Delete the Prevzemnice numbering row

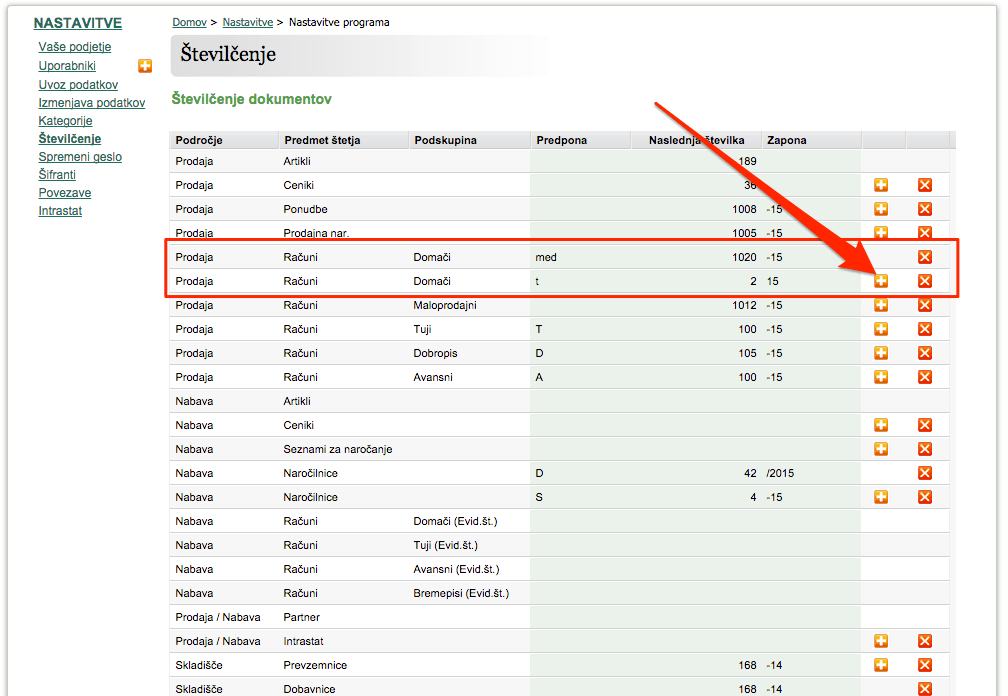[x=924, y=665]
